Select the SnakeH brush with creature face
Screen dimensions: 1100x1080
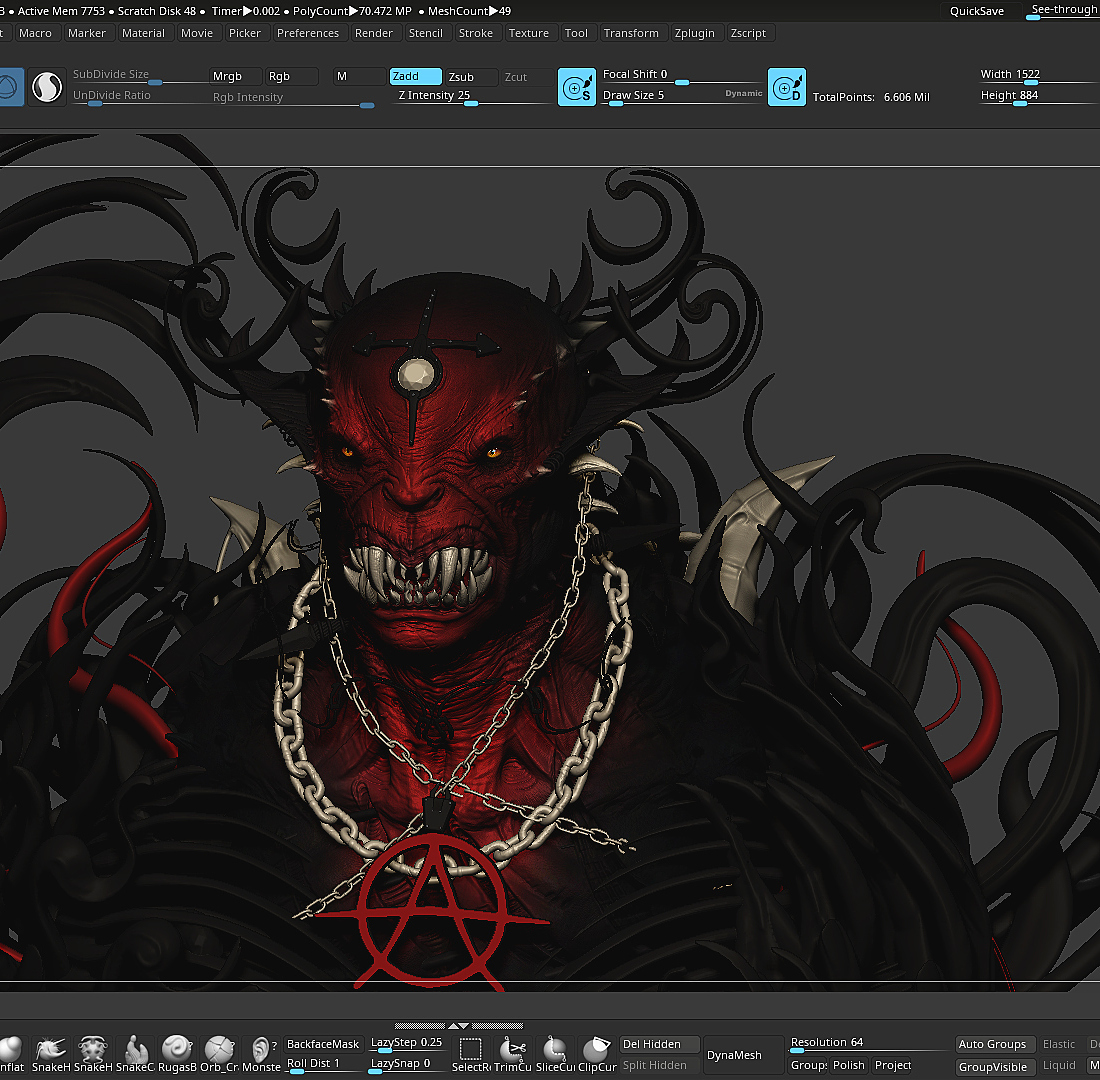(x=93, y=1055)
